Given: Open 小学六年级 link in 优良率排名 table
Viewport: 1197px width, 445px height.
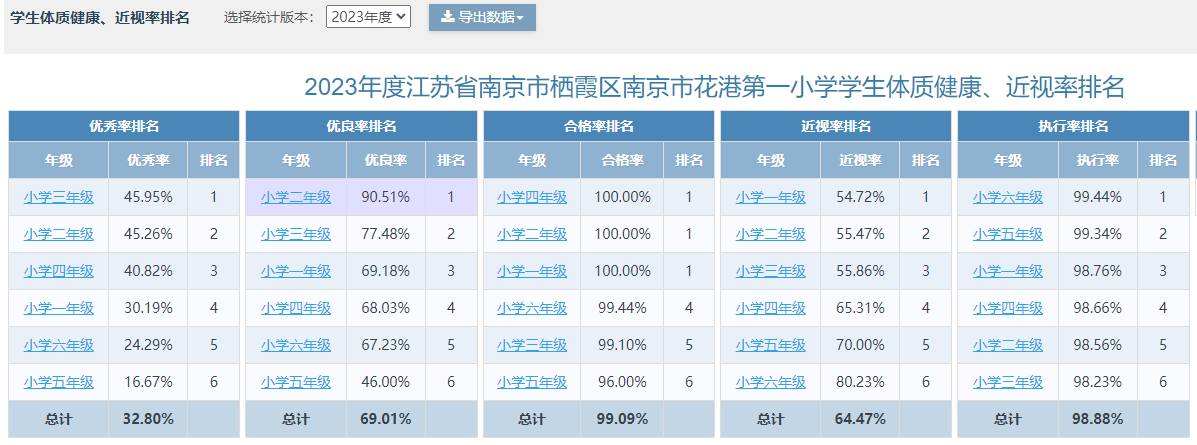Looking at the screenshot, I should [296, 345].
